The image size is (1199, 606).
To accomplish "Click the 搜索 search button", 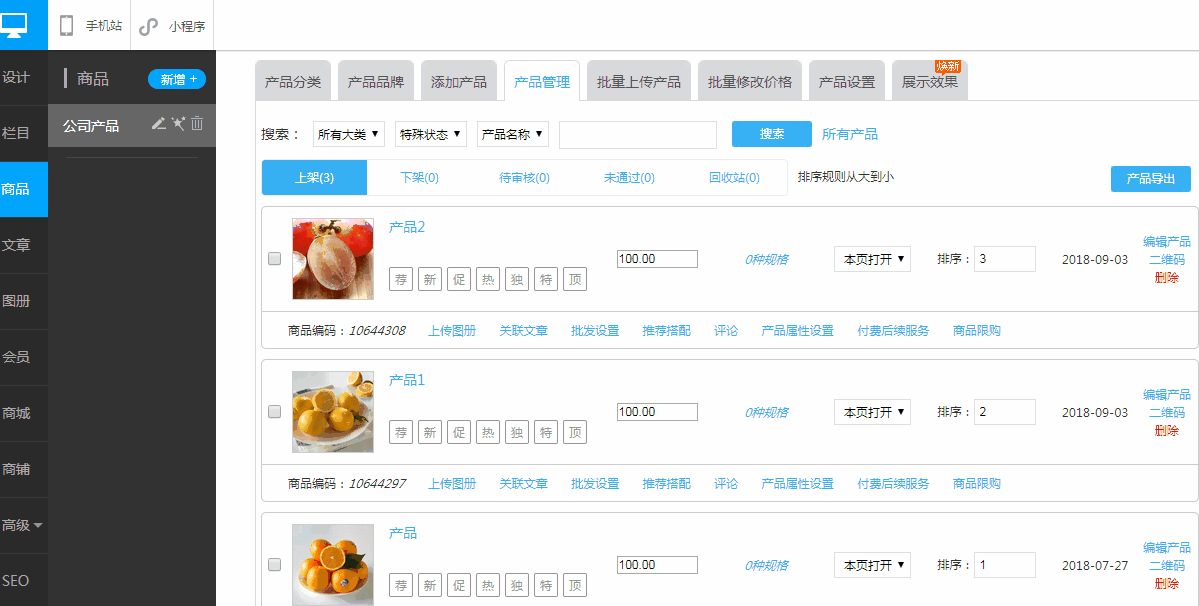I will pos(771,133).
